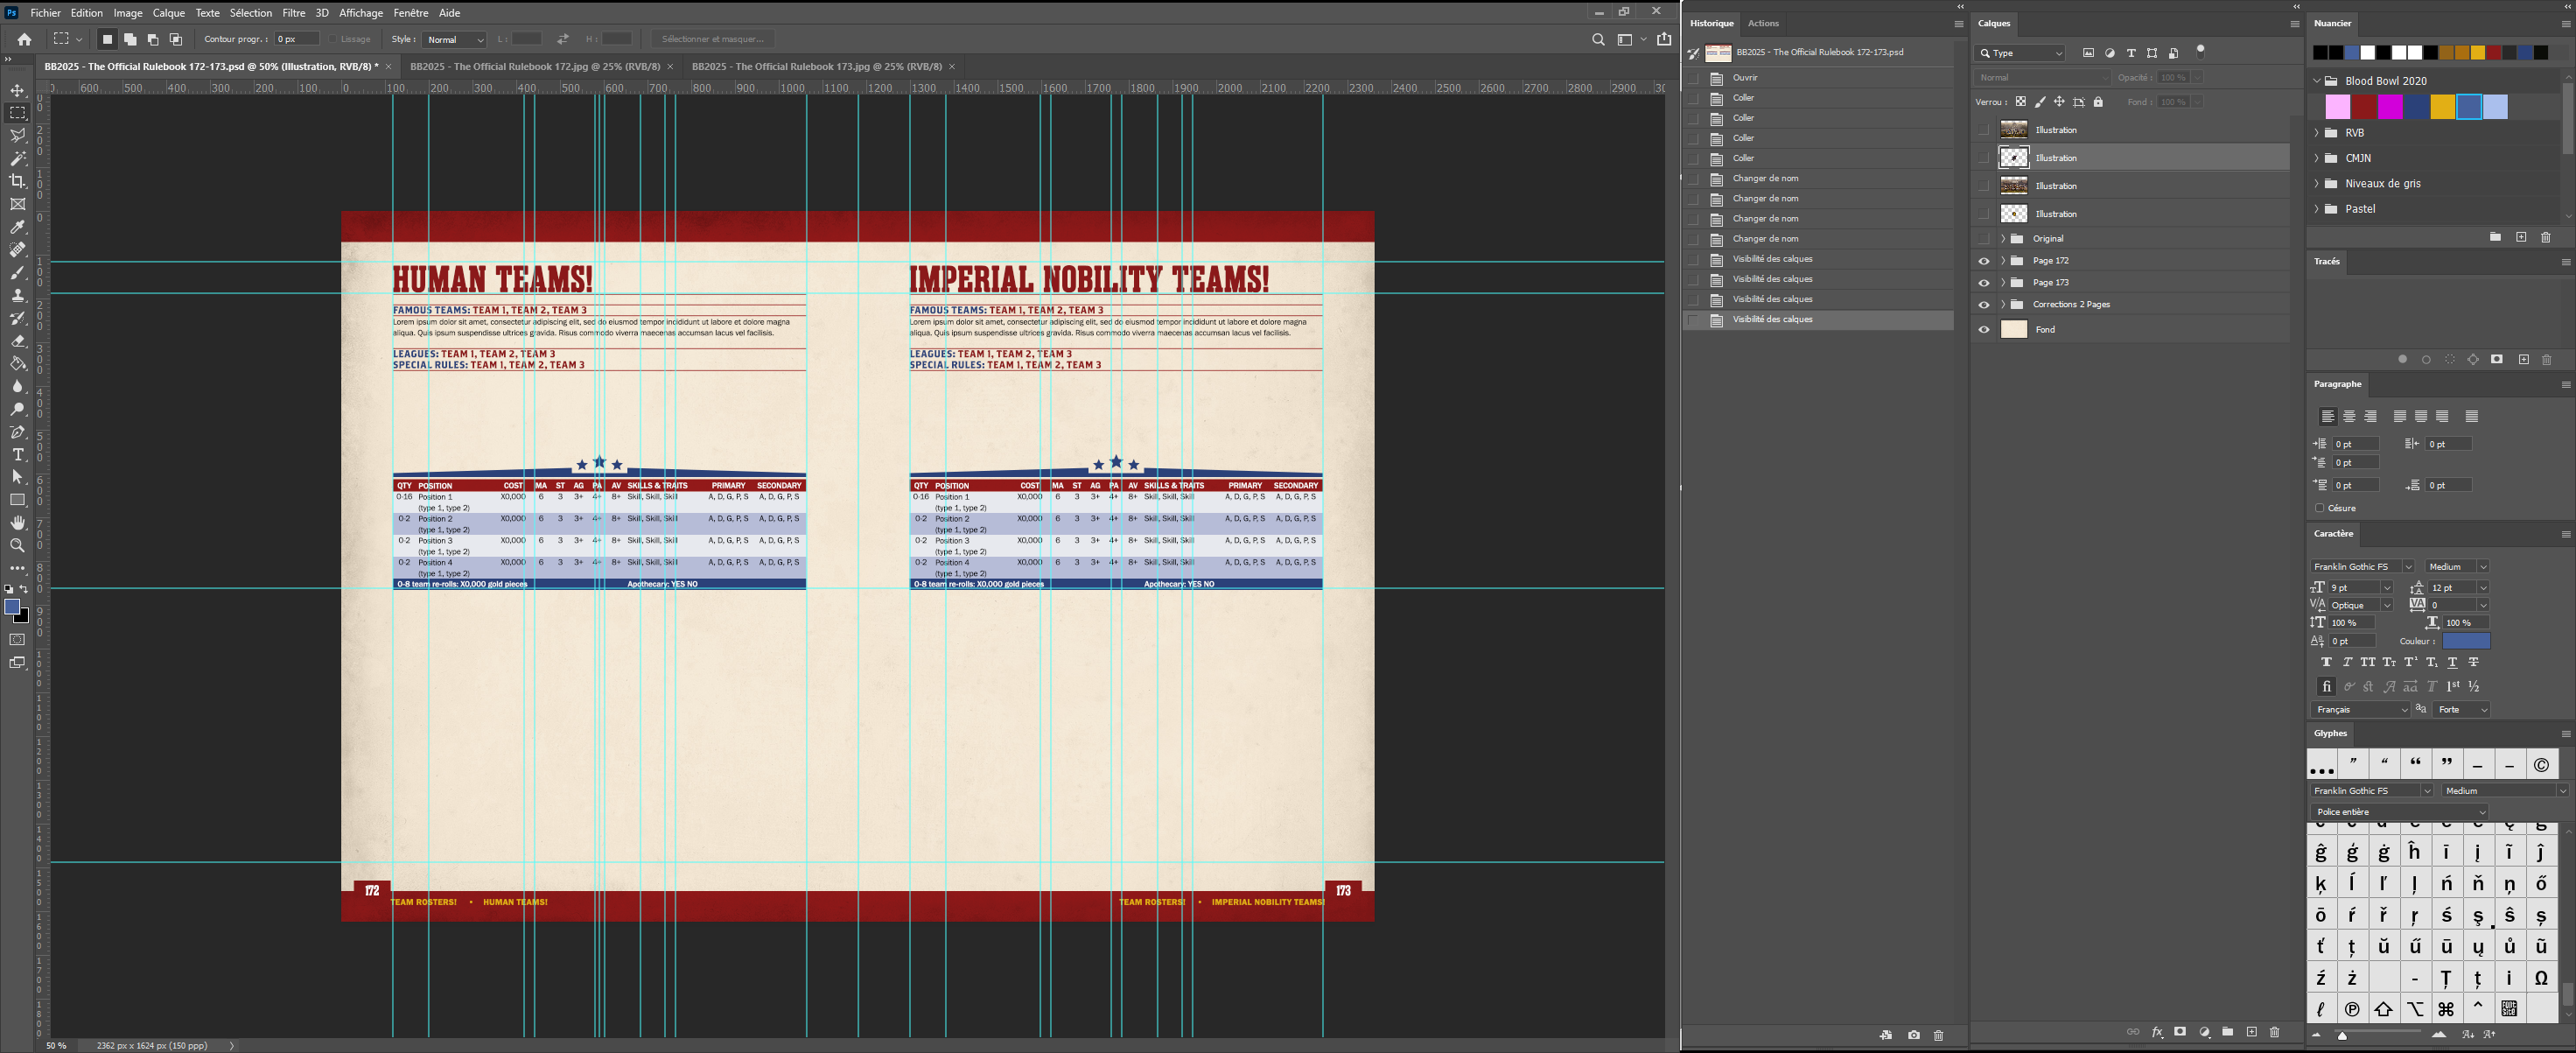Switch to the Rulebook 173.jpg document tab
This screenshot has width=2576, height=1053.
[x=816, y=66]
